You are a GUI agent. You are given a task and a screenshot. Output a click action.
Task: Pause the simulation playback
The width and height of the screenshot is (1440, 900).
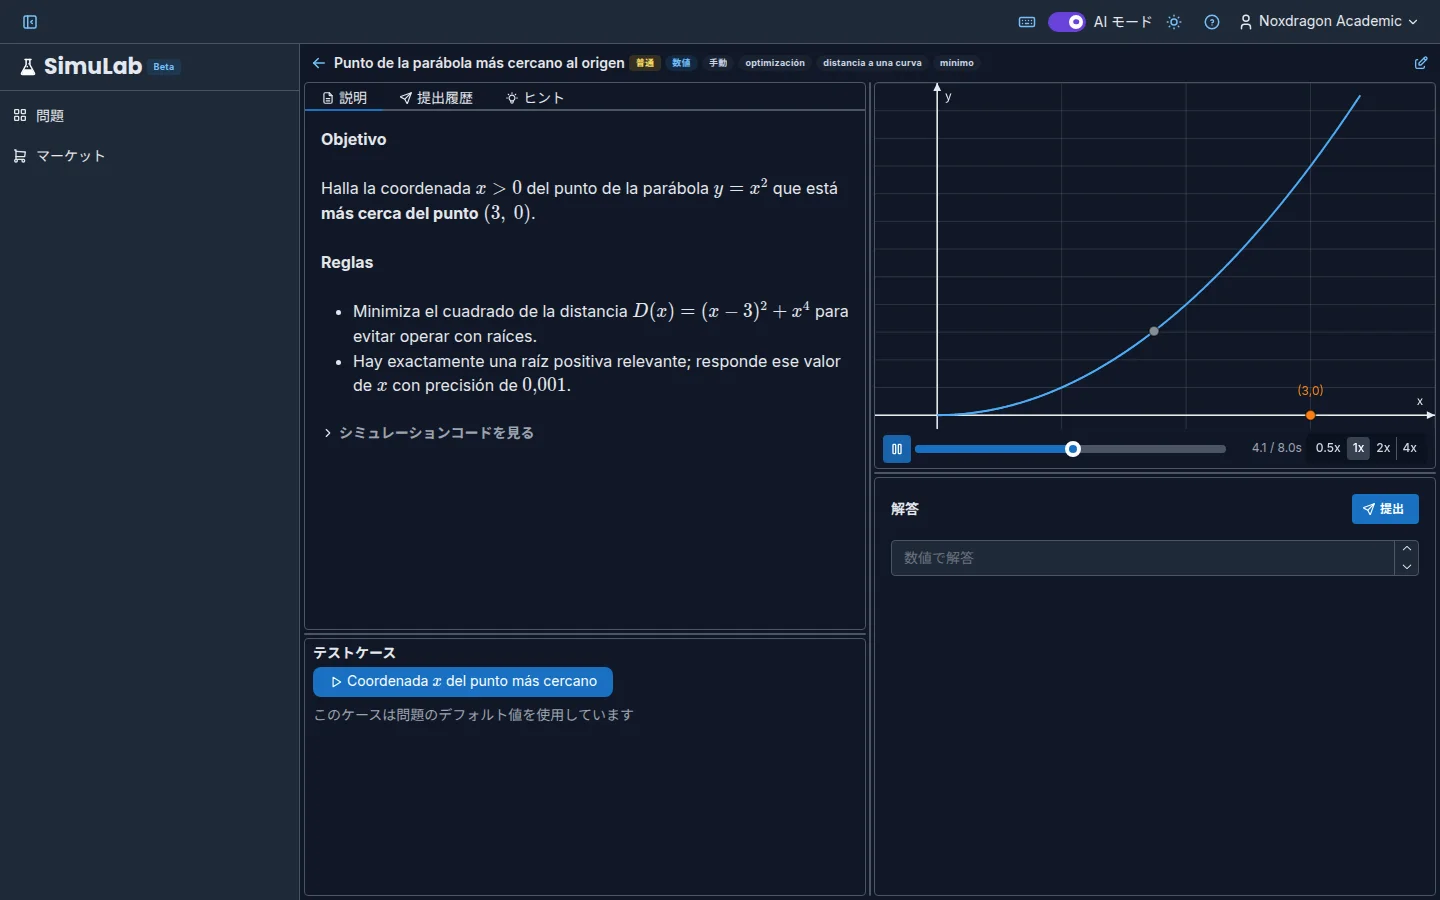897,449
